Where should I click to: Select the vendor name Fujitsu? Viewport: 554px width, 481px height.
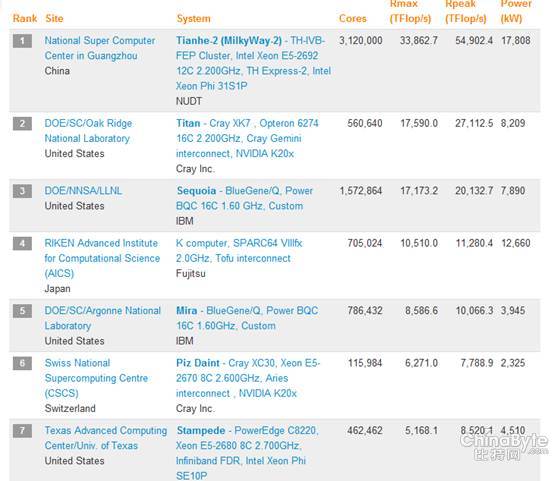pyautogui.click(x=191, y=274)
